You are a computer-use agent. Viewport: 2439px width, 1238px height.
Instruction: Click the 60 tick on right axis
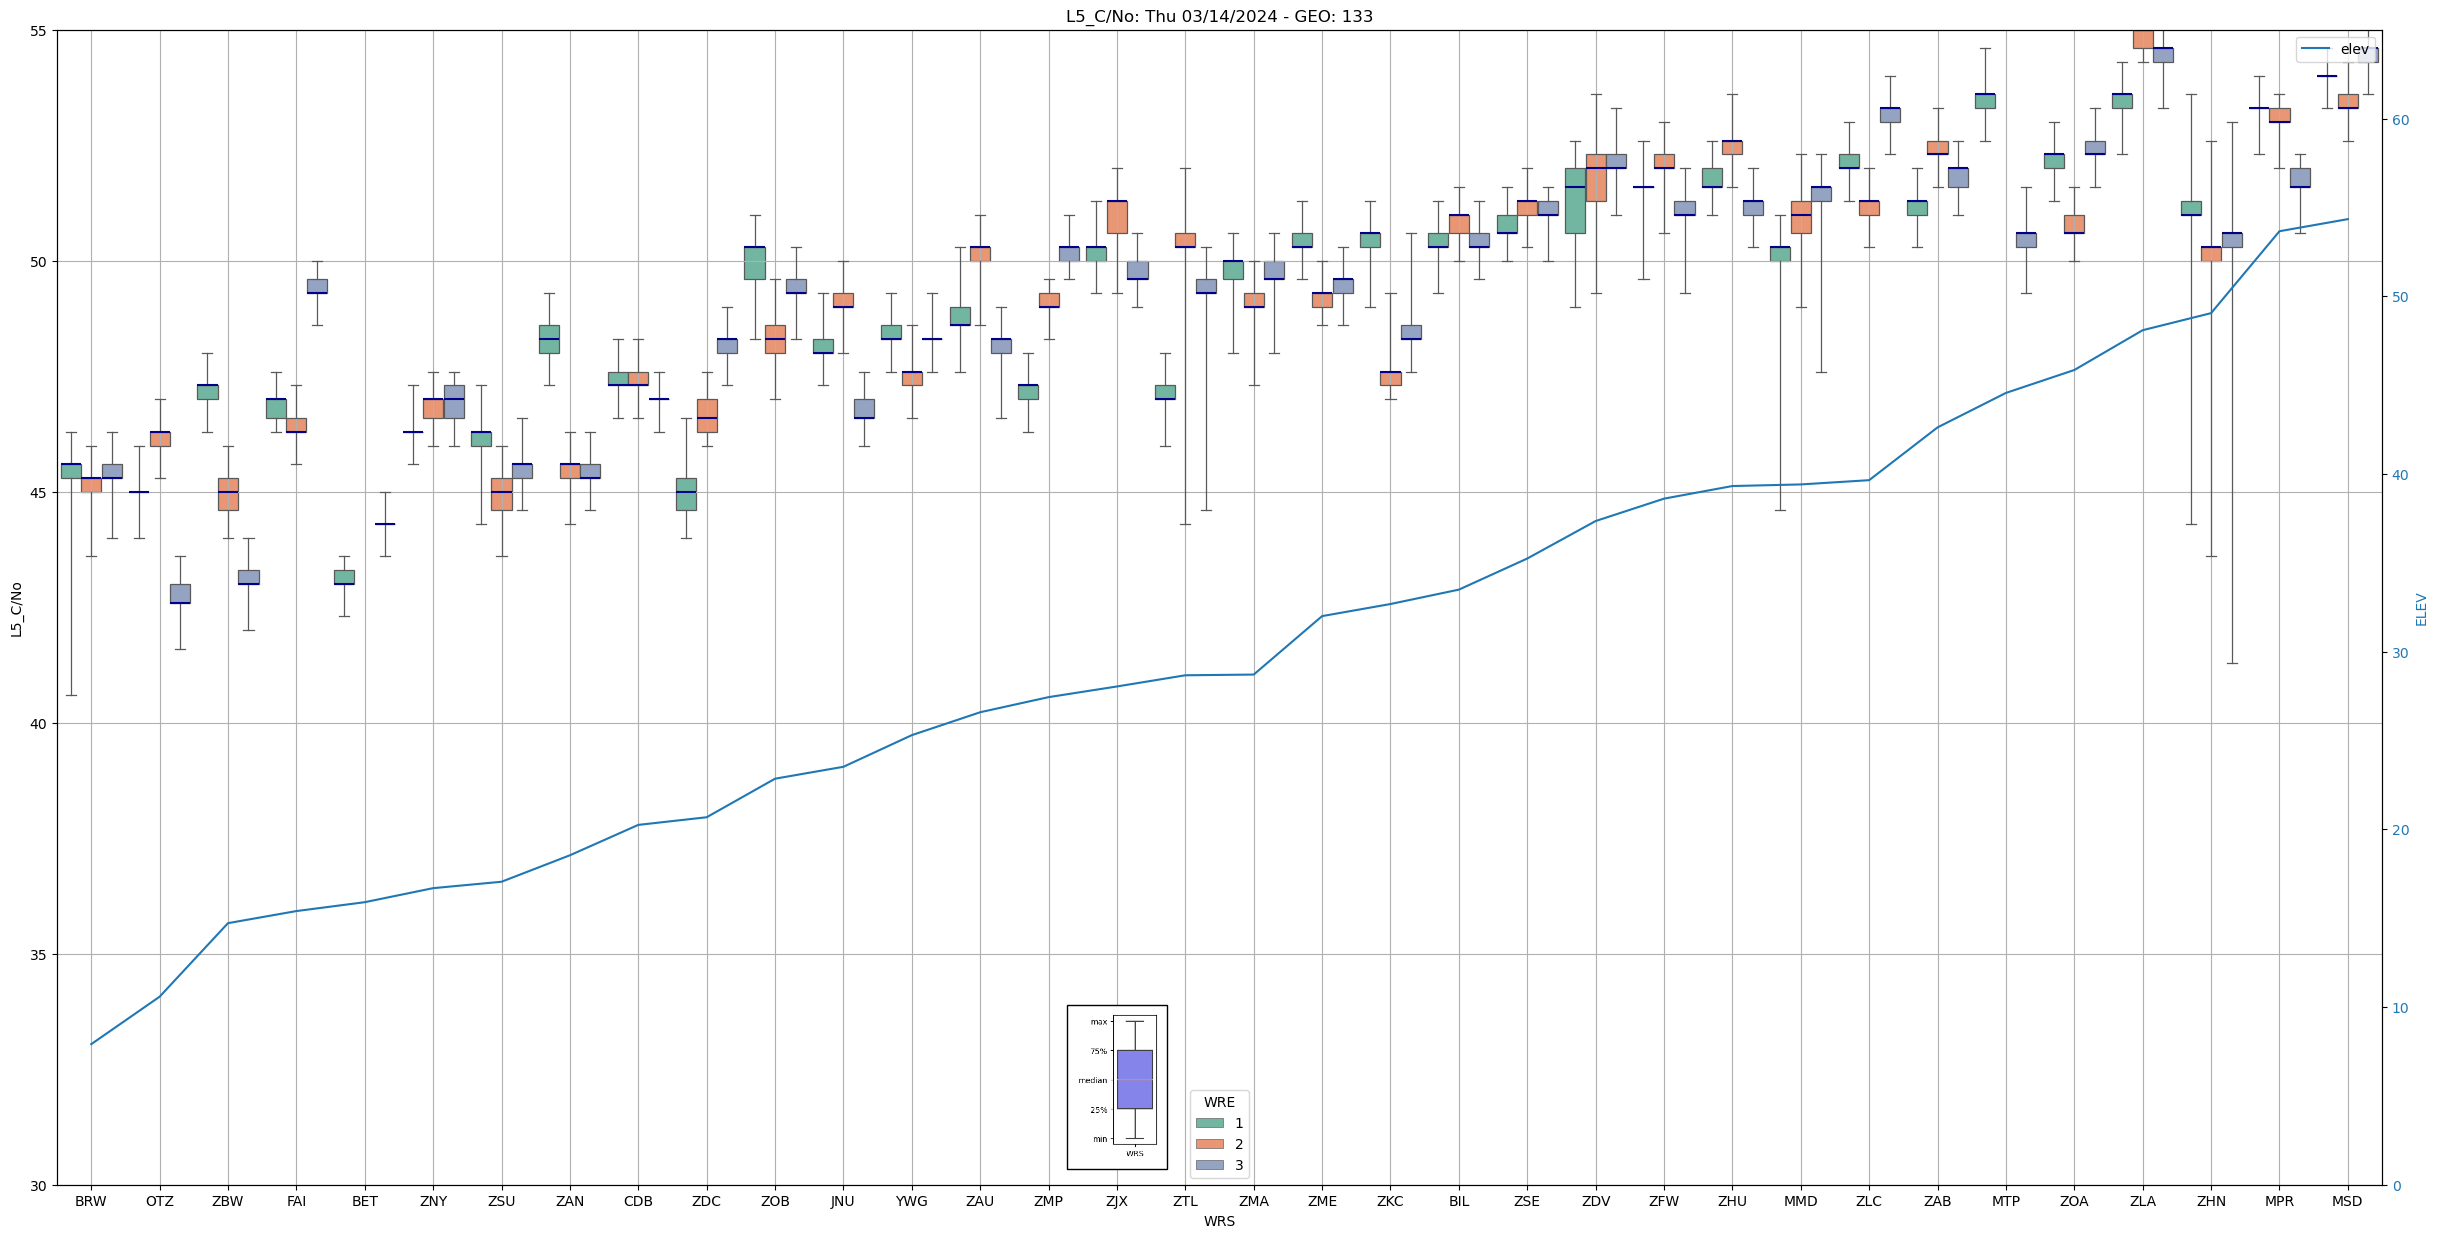pos(2399,120)
